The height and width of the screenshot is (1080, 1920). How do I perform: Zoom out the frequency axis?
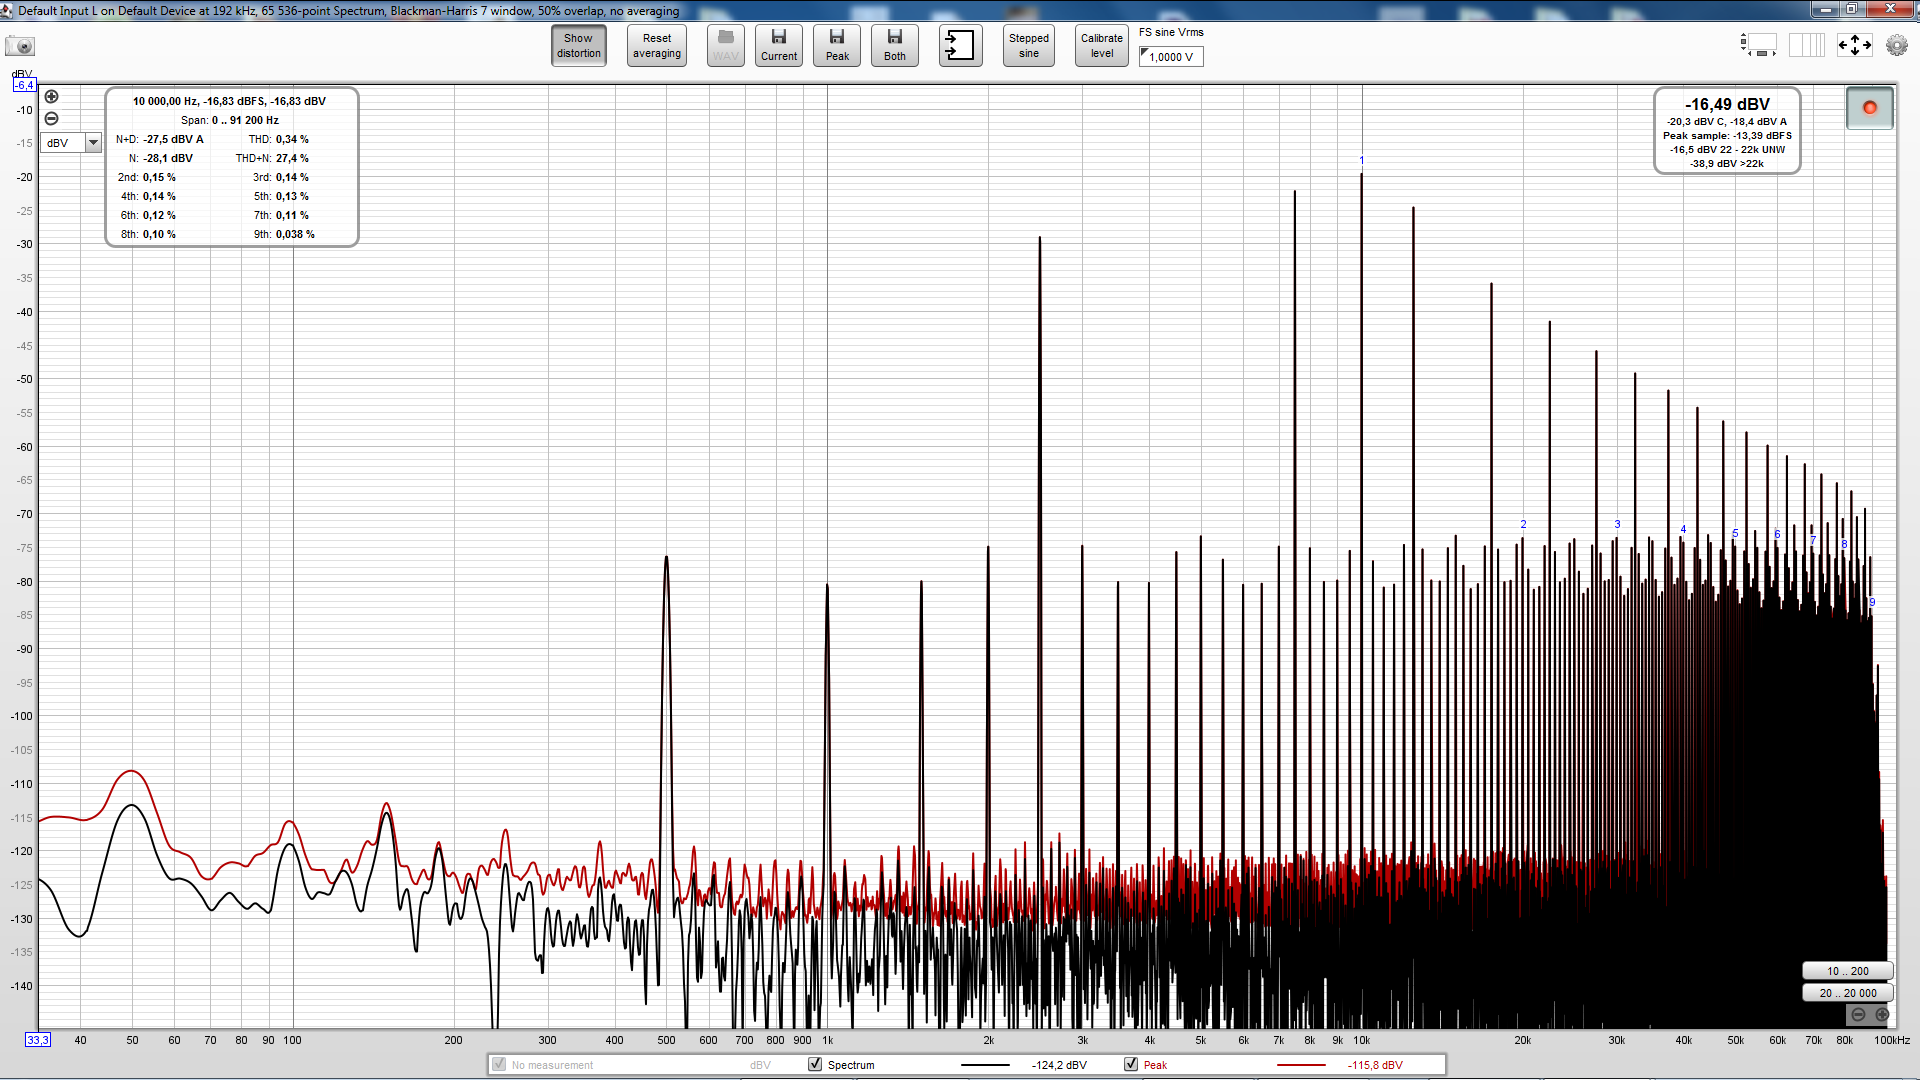[x=1858, y=1014]
